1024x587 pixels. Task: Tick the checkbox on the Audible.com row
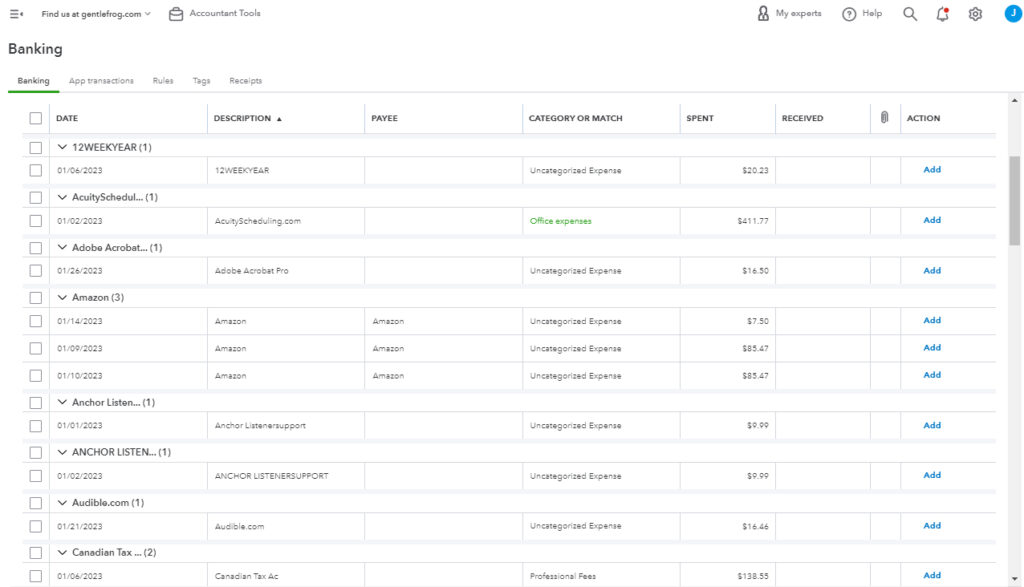36,525
